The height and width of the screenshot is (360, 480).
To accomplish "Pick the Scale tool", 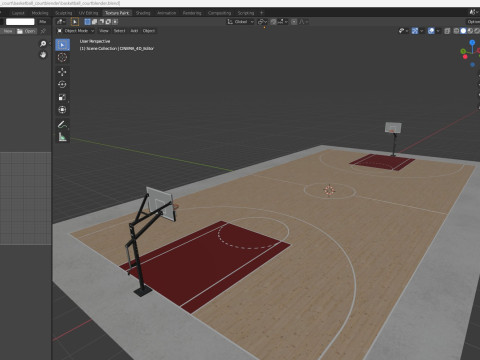I will point(62,97).
